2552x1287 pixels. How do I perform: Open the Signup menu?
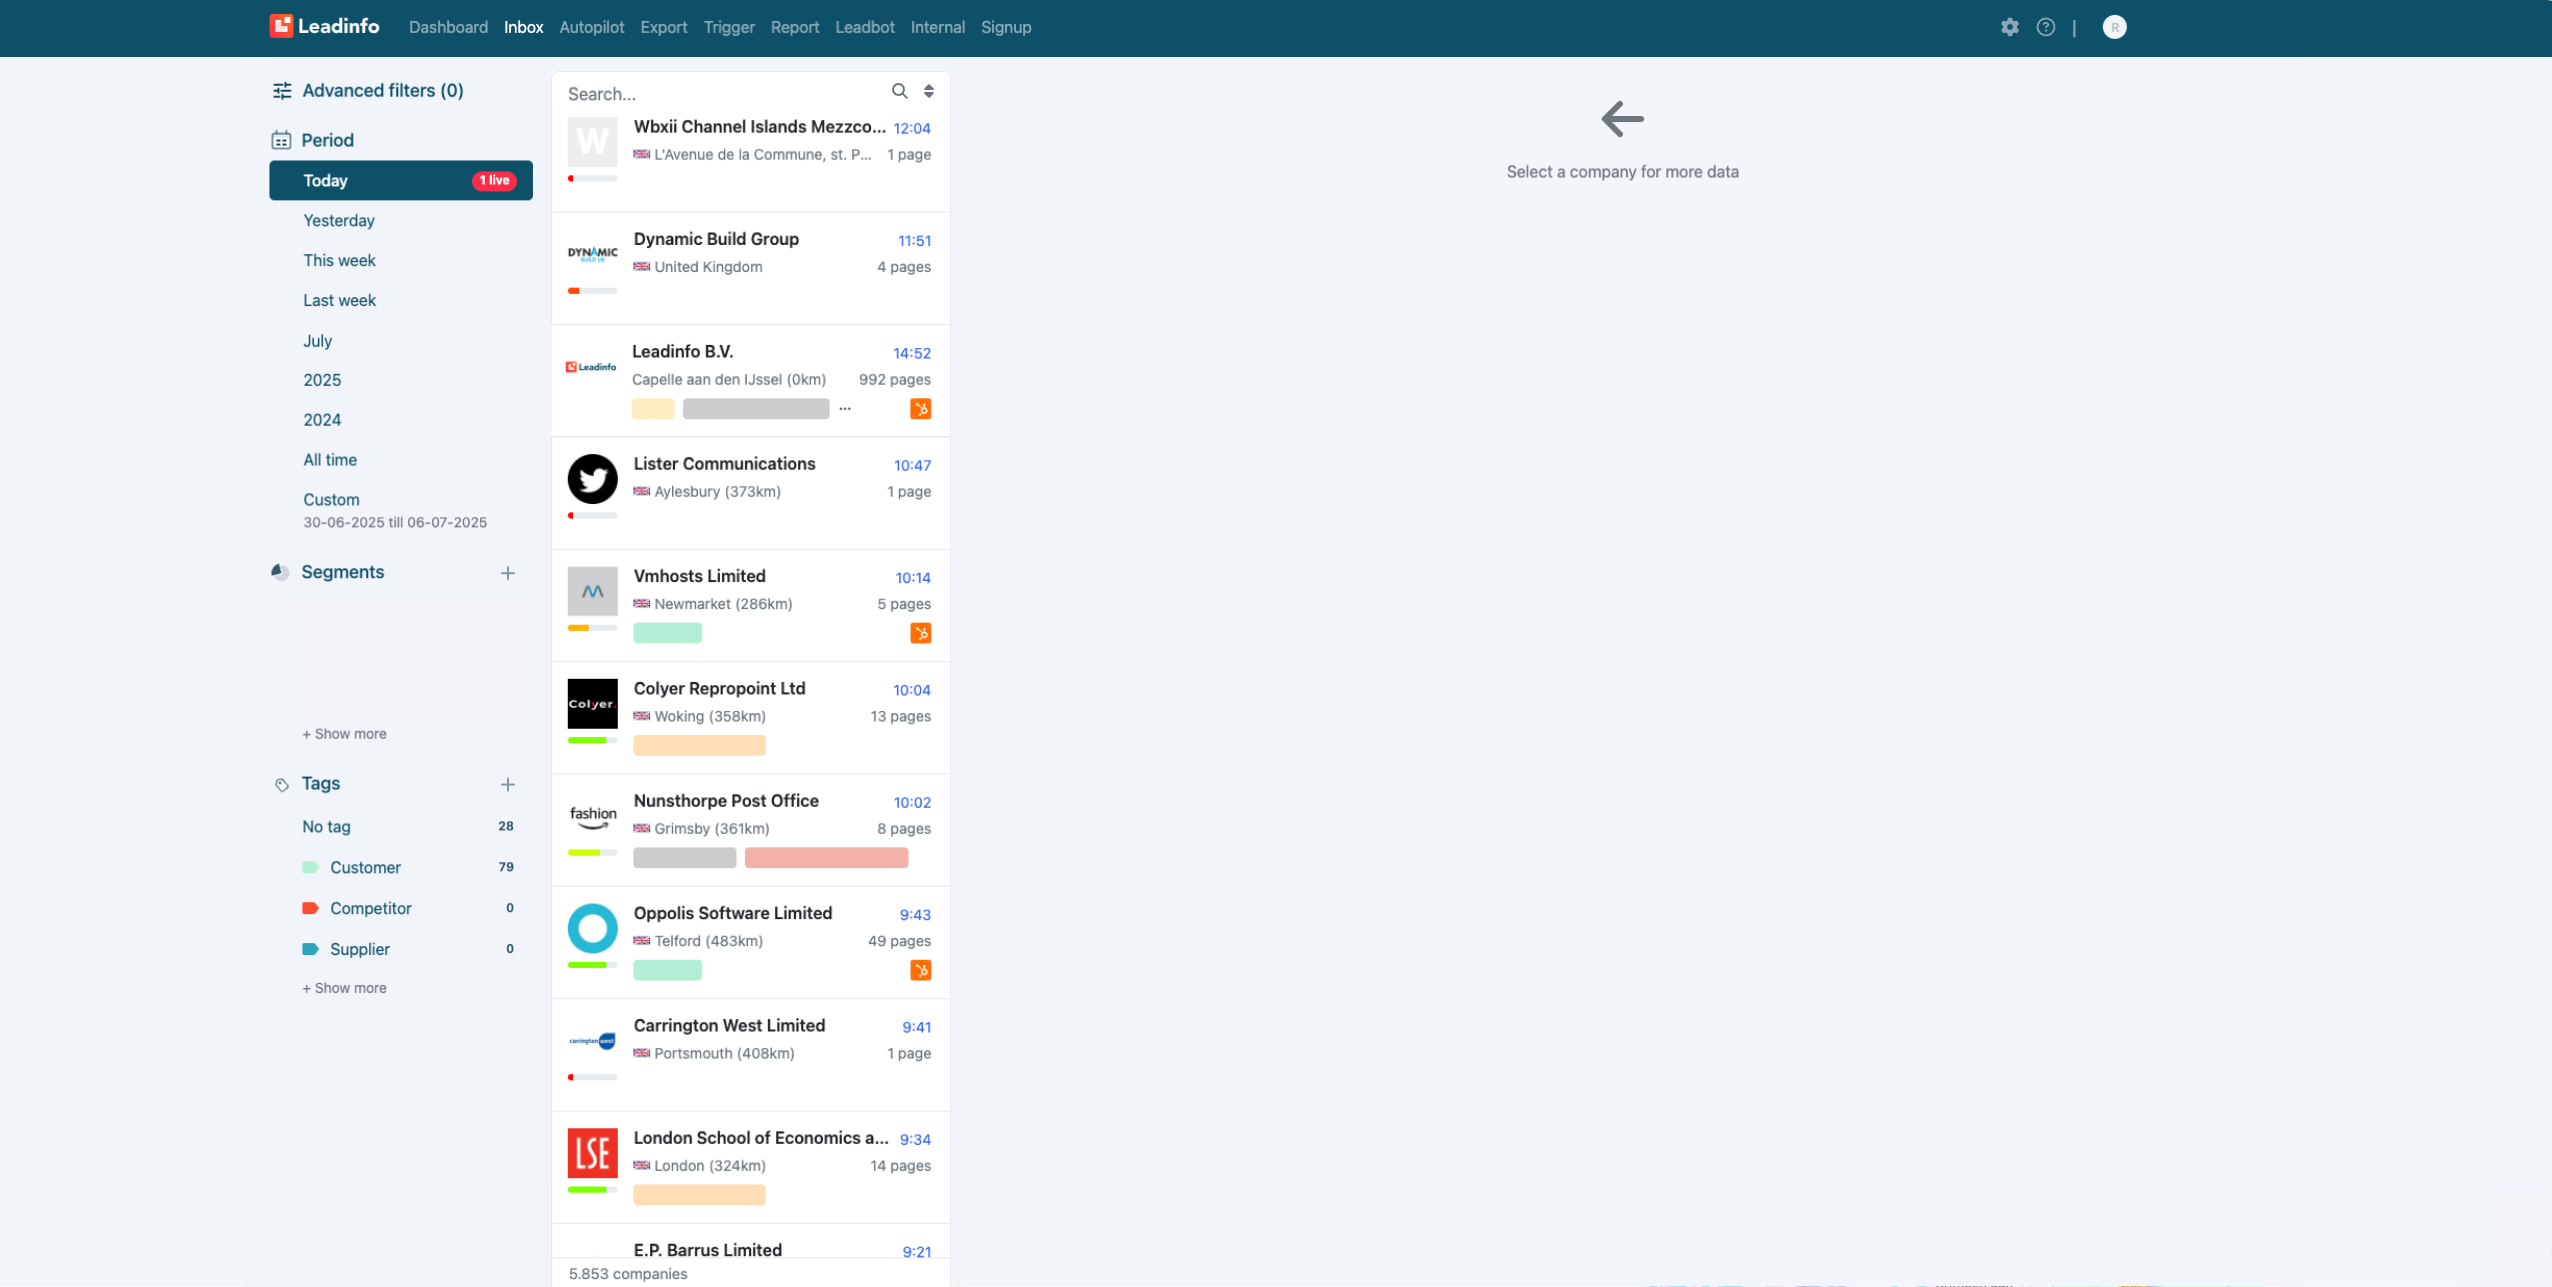point(1006,27)
